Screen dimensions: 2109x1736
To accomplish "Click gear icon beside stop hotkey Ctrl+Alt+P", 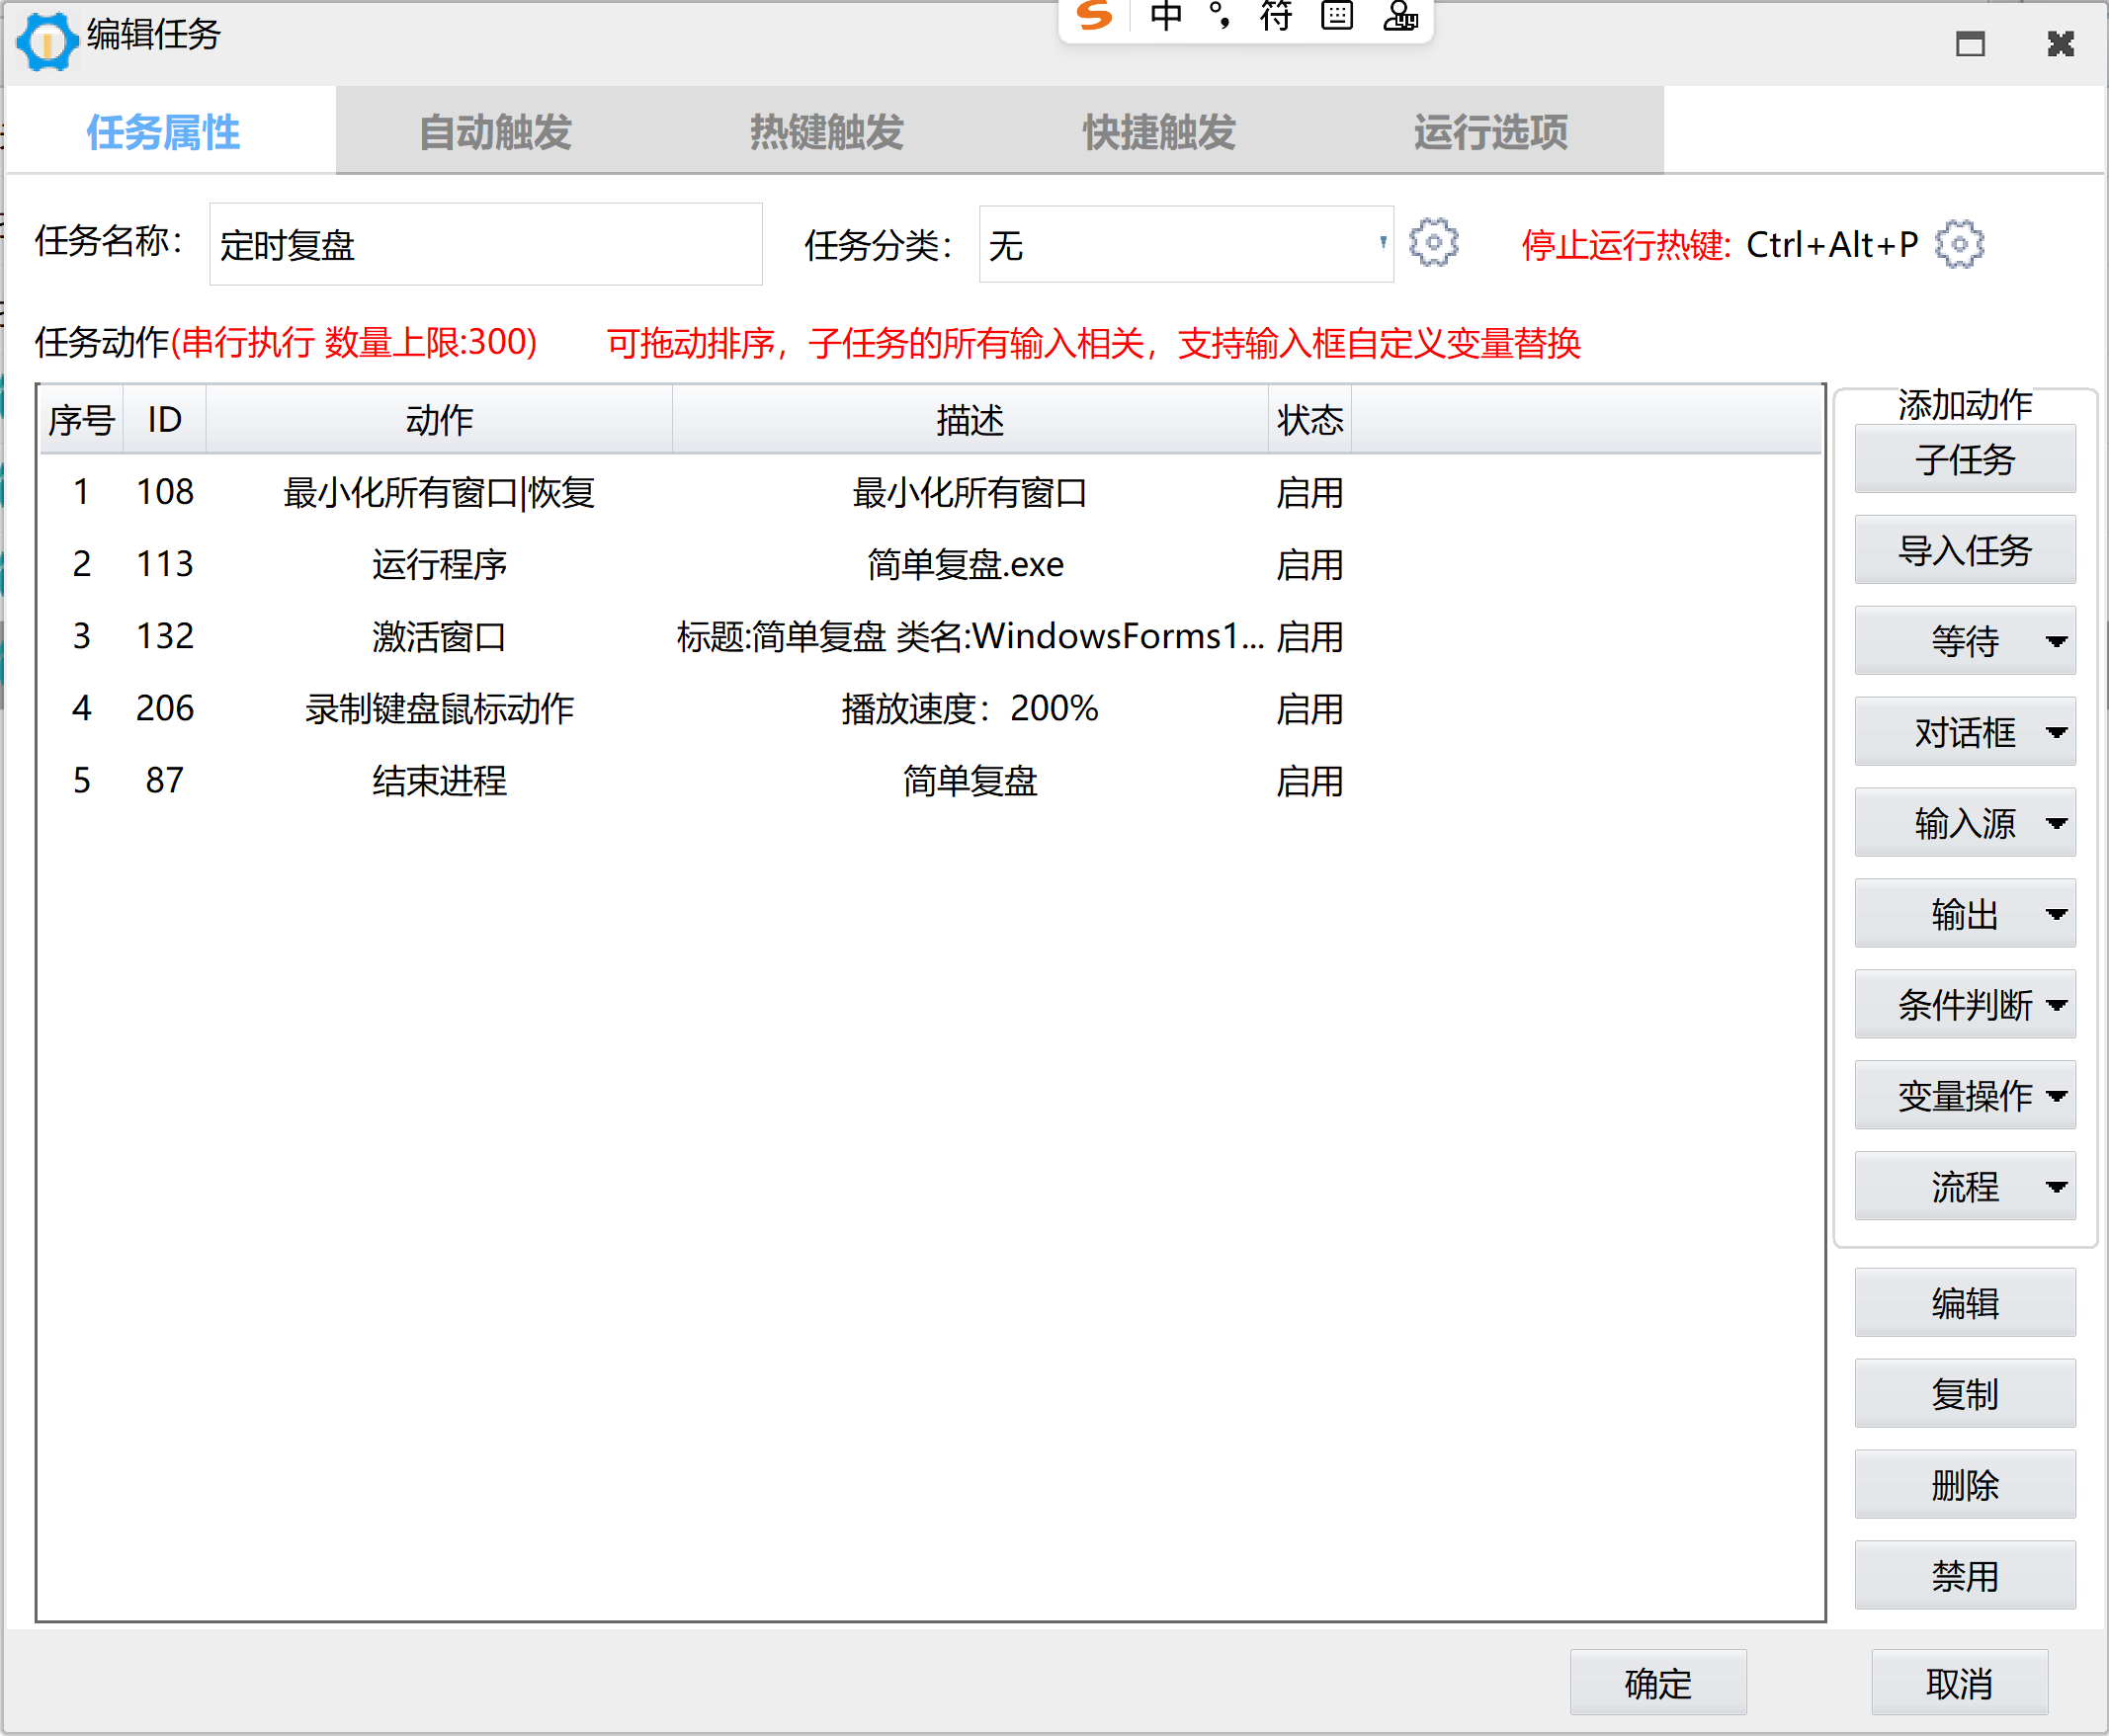I will [x=1958, y=244].
